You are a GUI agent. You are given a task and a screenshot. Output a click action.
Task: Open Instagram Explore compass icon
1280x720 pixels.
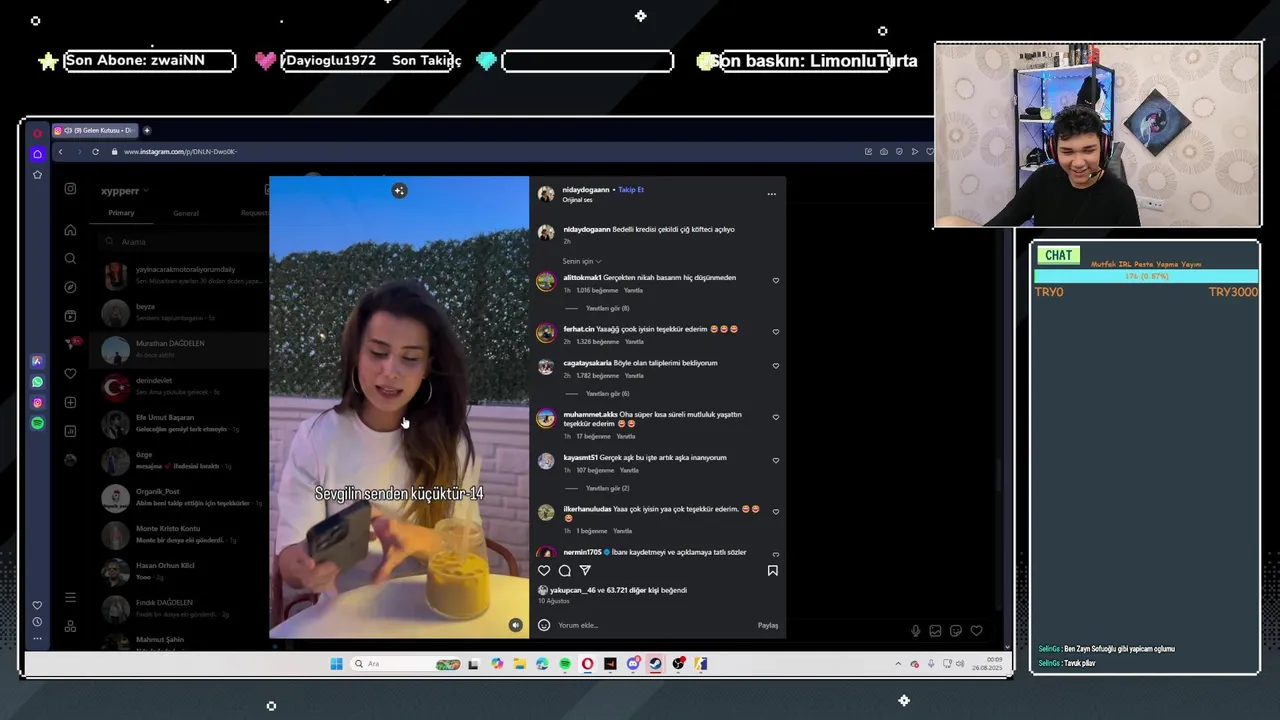click(70, 287)
